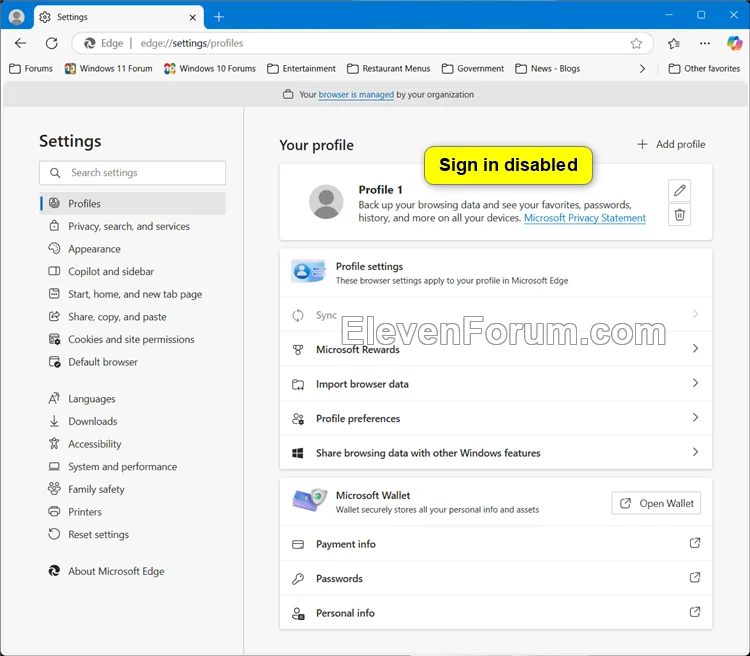Open the Government favorites folder
The width and height of the screenshot is (750, 656).
point(473,69)
